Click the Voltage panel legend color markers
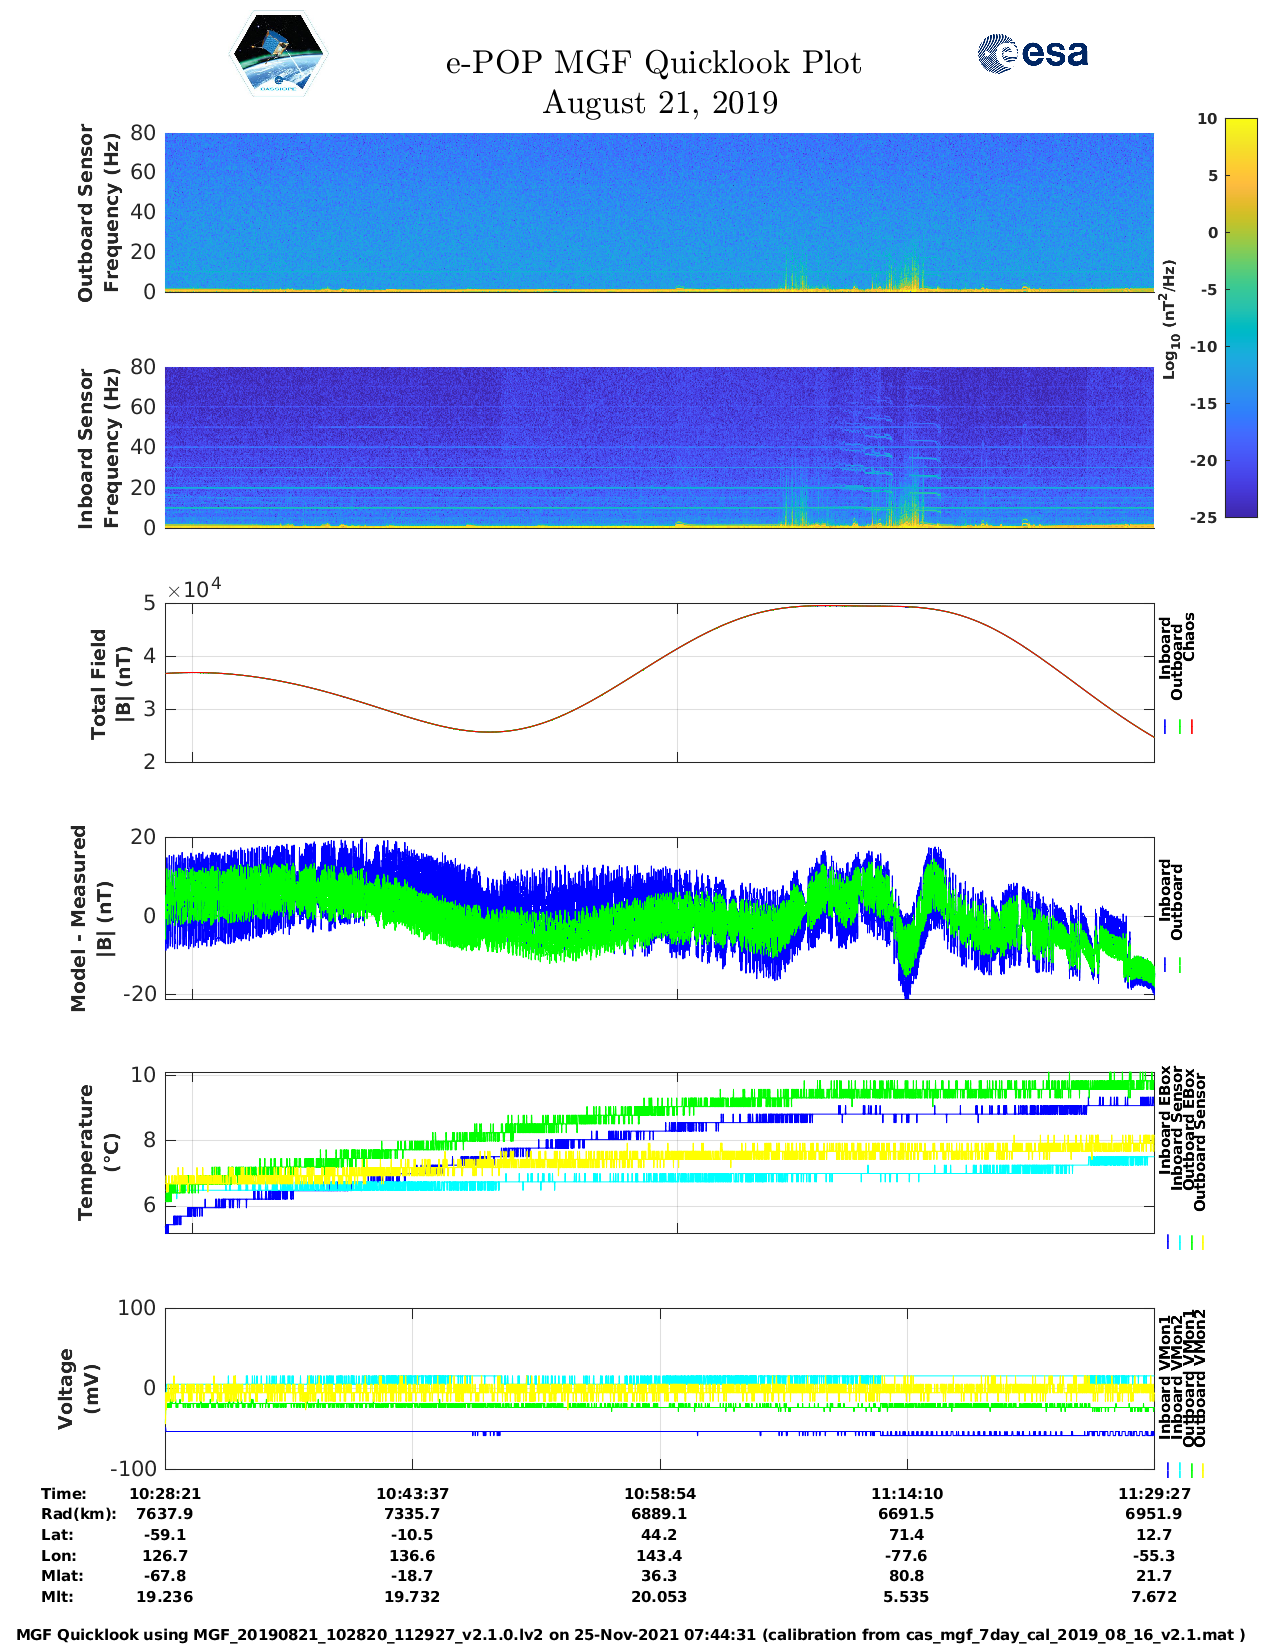Viewport: 1275px width, 1650px height. coord(1184,1470)
